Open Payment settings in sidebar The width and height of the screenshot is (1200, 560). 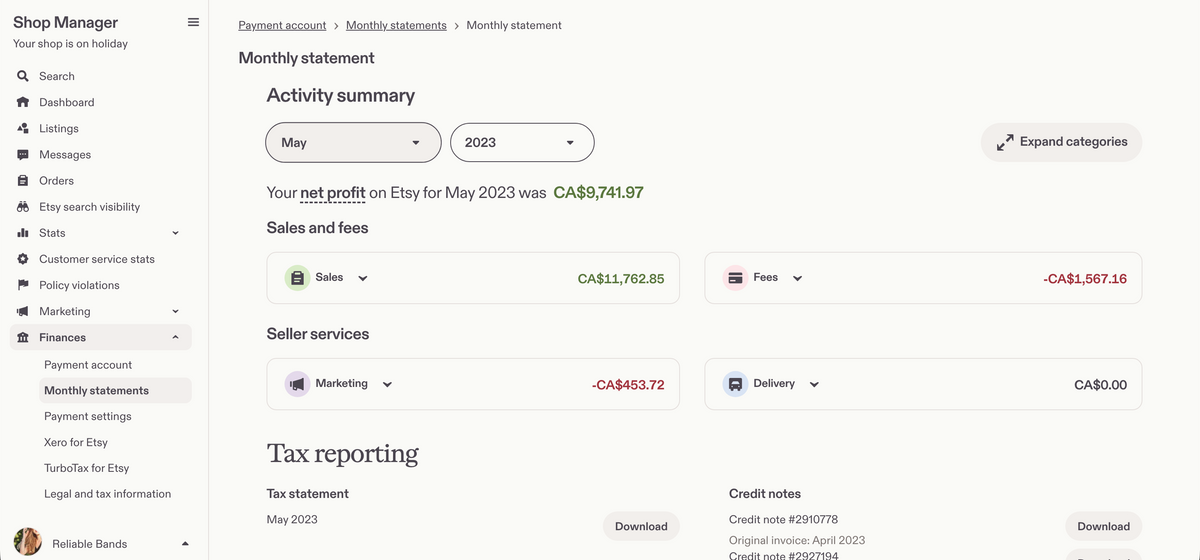88,416
